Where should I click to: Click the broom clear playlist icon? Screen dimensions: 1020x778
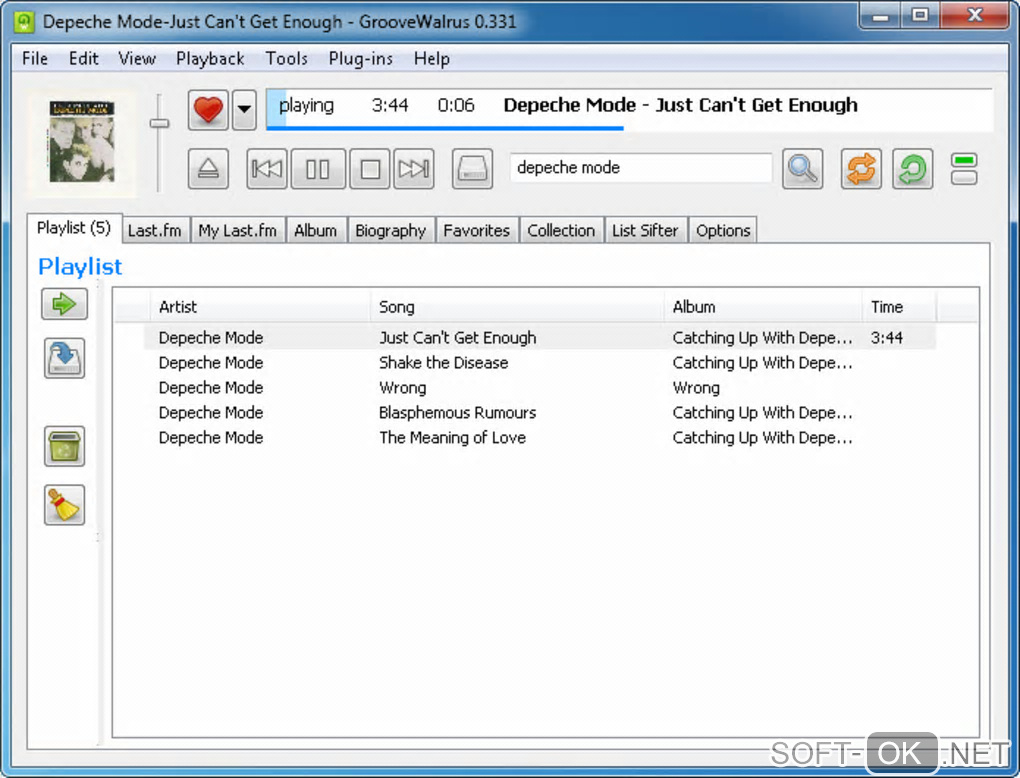(64, 505)
